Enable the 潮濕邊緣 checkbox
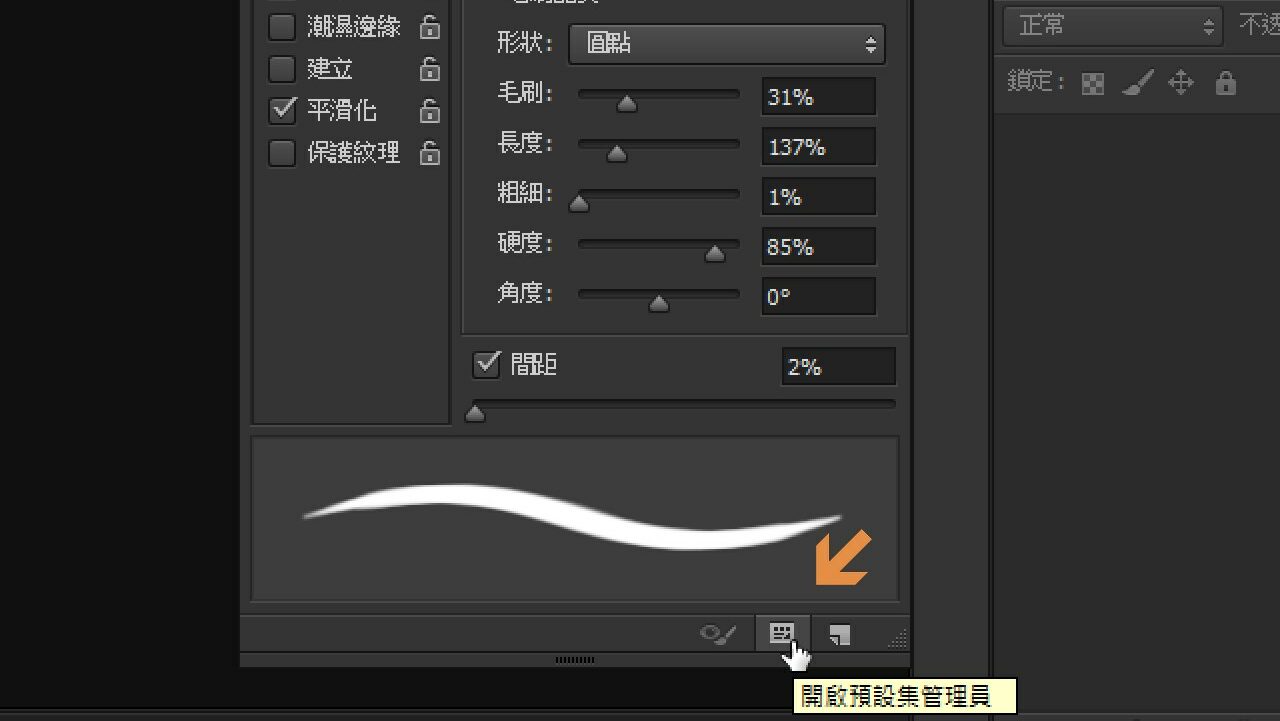The width and height of the screenshot is (1280, 721). pos(282,27)
